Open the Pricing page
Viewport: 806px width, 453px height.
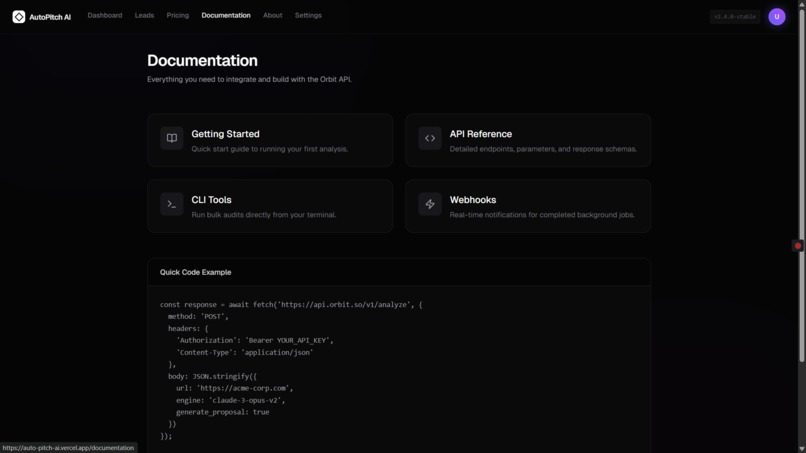coord(178,15)
